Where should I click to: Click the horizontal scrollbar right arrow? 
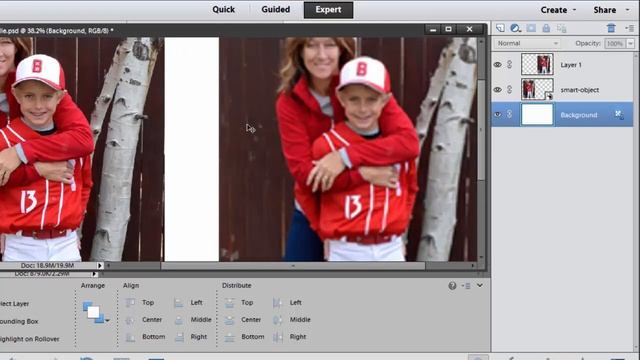pyautogui.click(x=473, y=266)
